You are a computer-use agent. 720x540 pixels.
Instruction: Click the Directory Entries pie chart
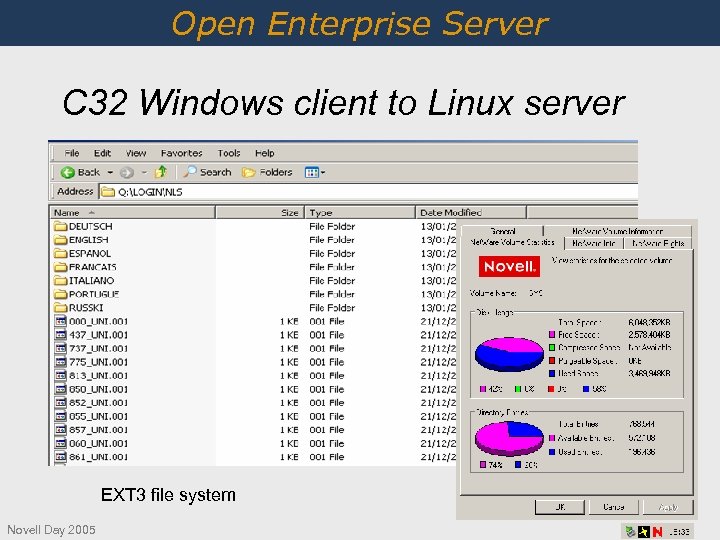509,439
